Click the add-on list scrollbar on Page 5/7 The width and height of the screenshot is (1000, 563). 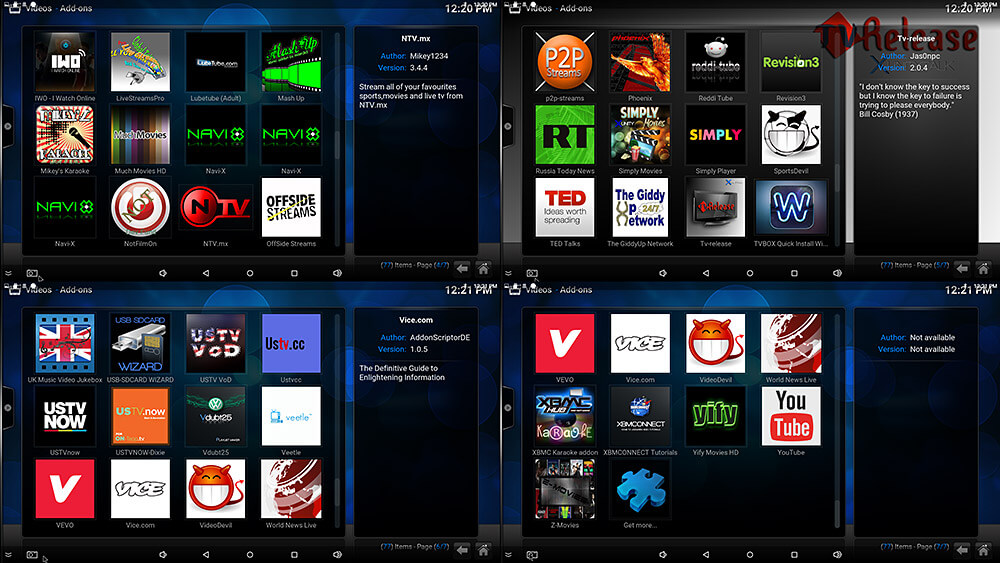837,138
